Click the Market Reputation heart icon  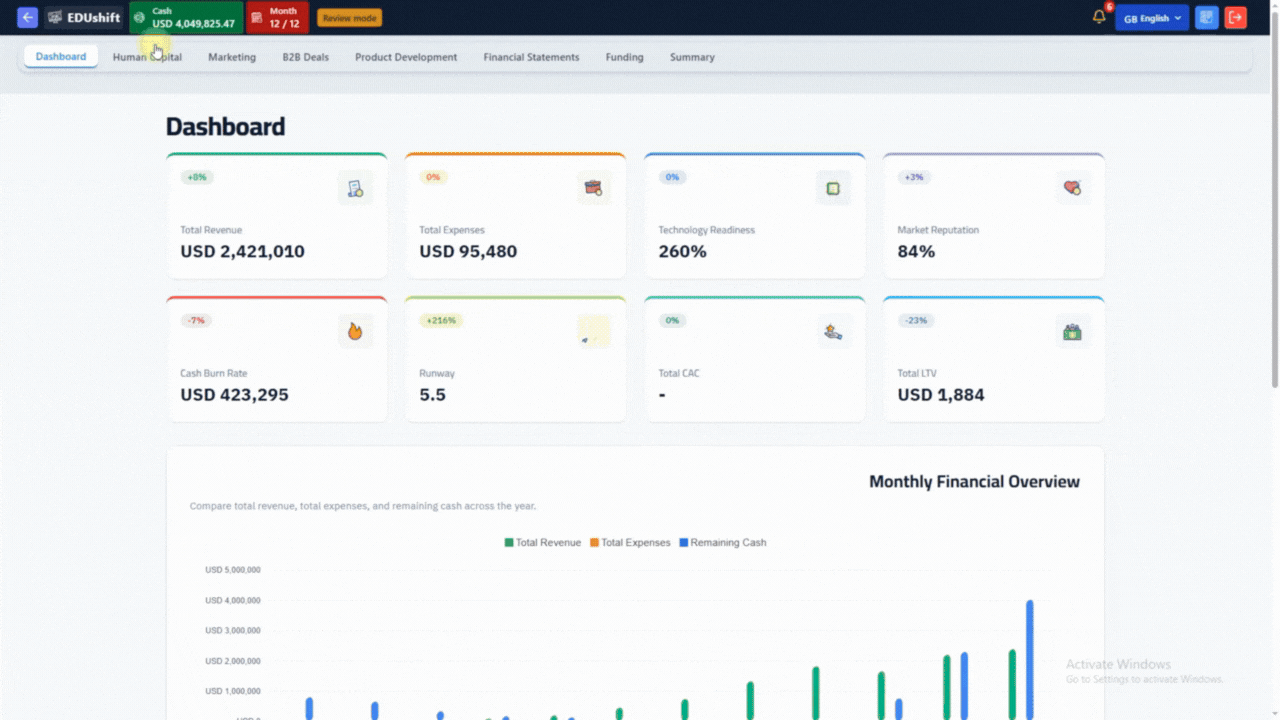click(1072, 188)
